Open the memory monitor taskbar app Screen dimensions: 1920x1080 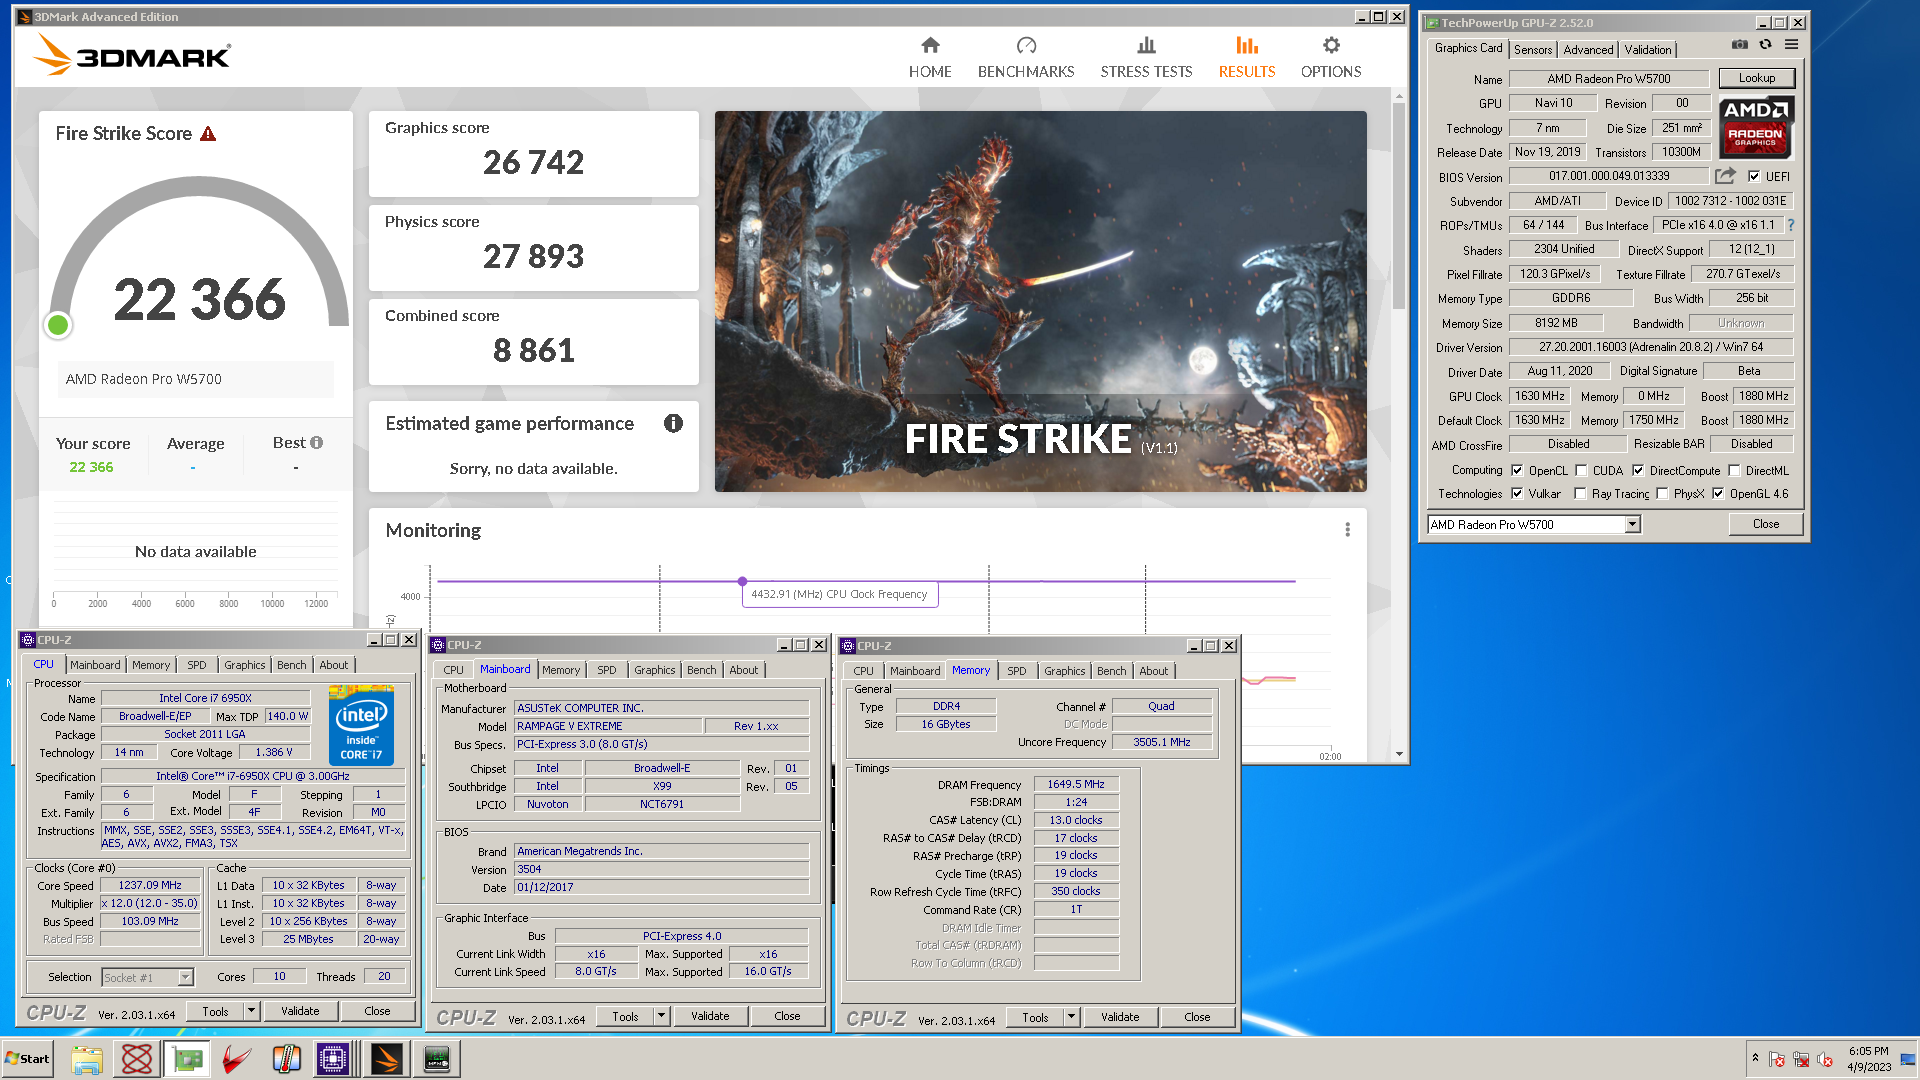tap(437, 1059)
